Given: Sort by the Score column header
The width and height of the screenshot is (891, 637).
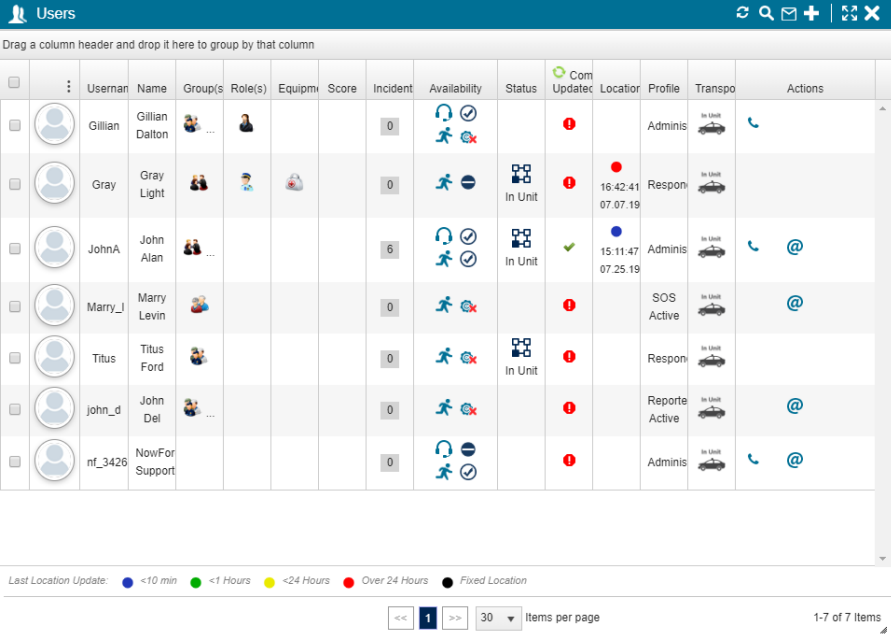Looking at the screenshot, I should pos(342,88).
